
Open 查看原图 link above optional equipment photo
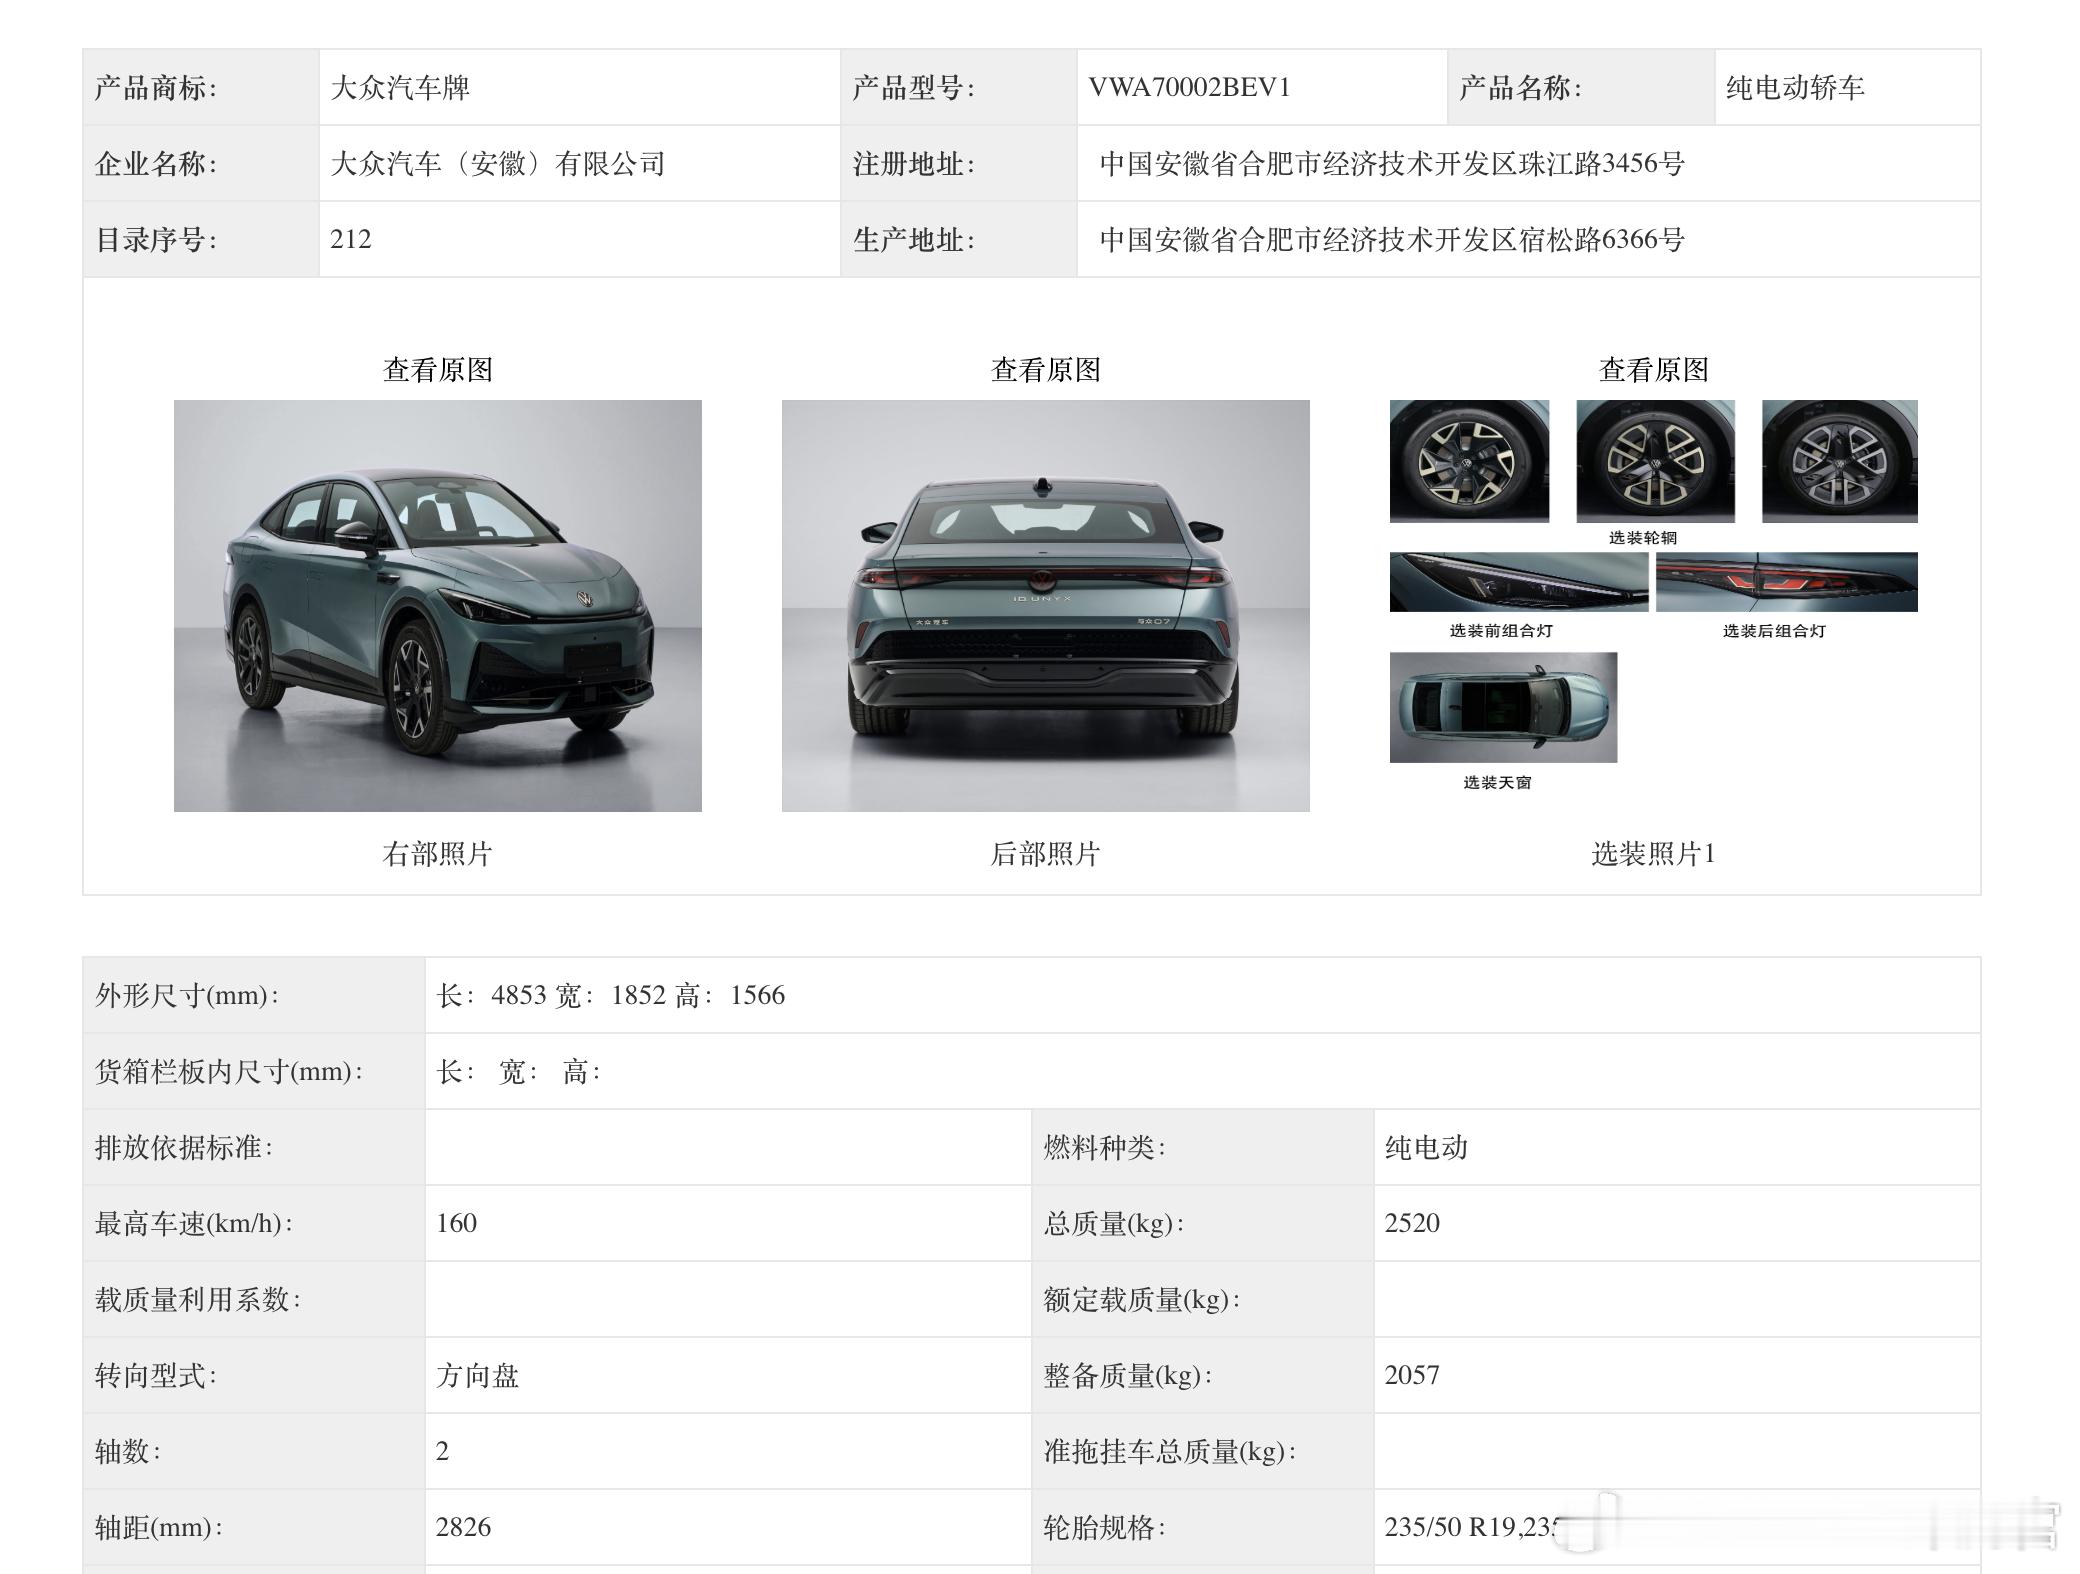click(x=1653, y=370)
